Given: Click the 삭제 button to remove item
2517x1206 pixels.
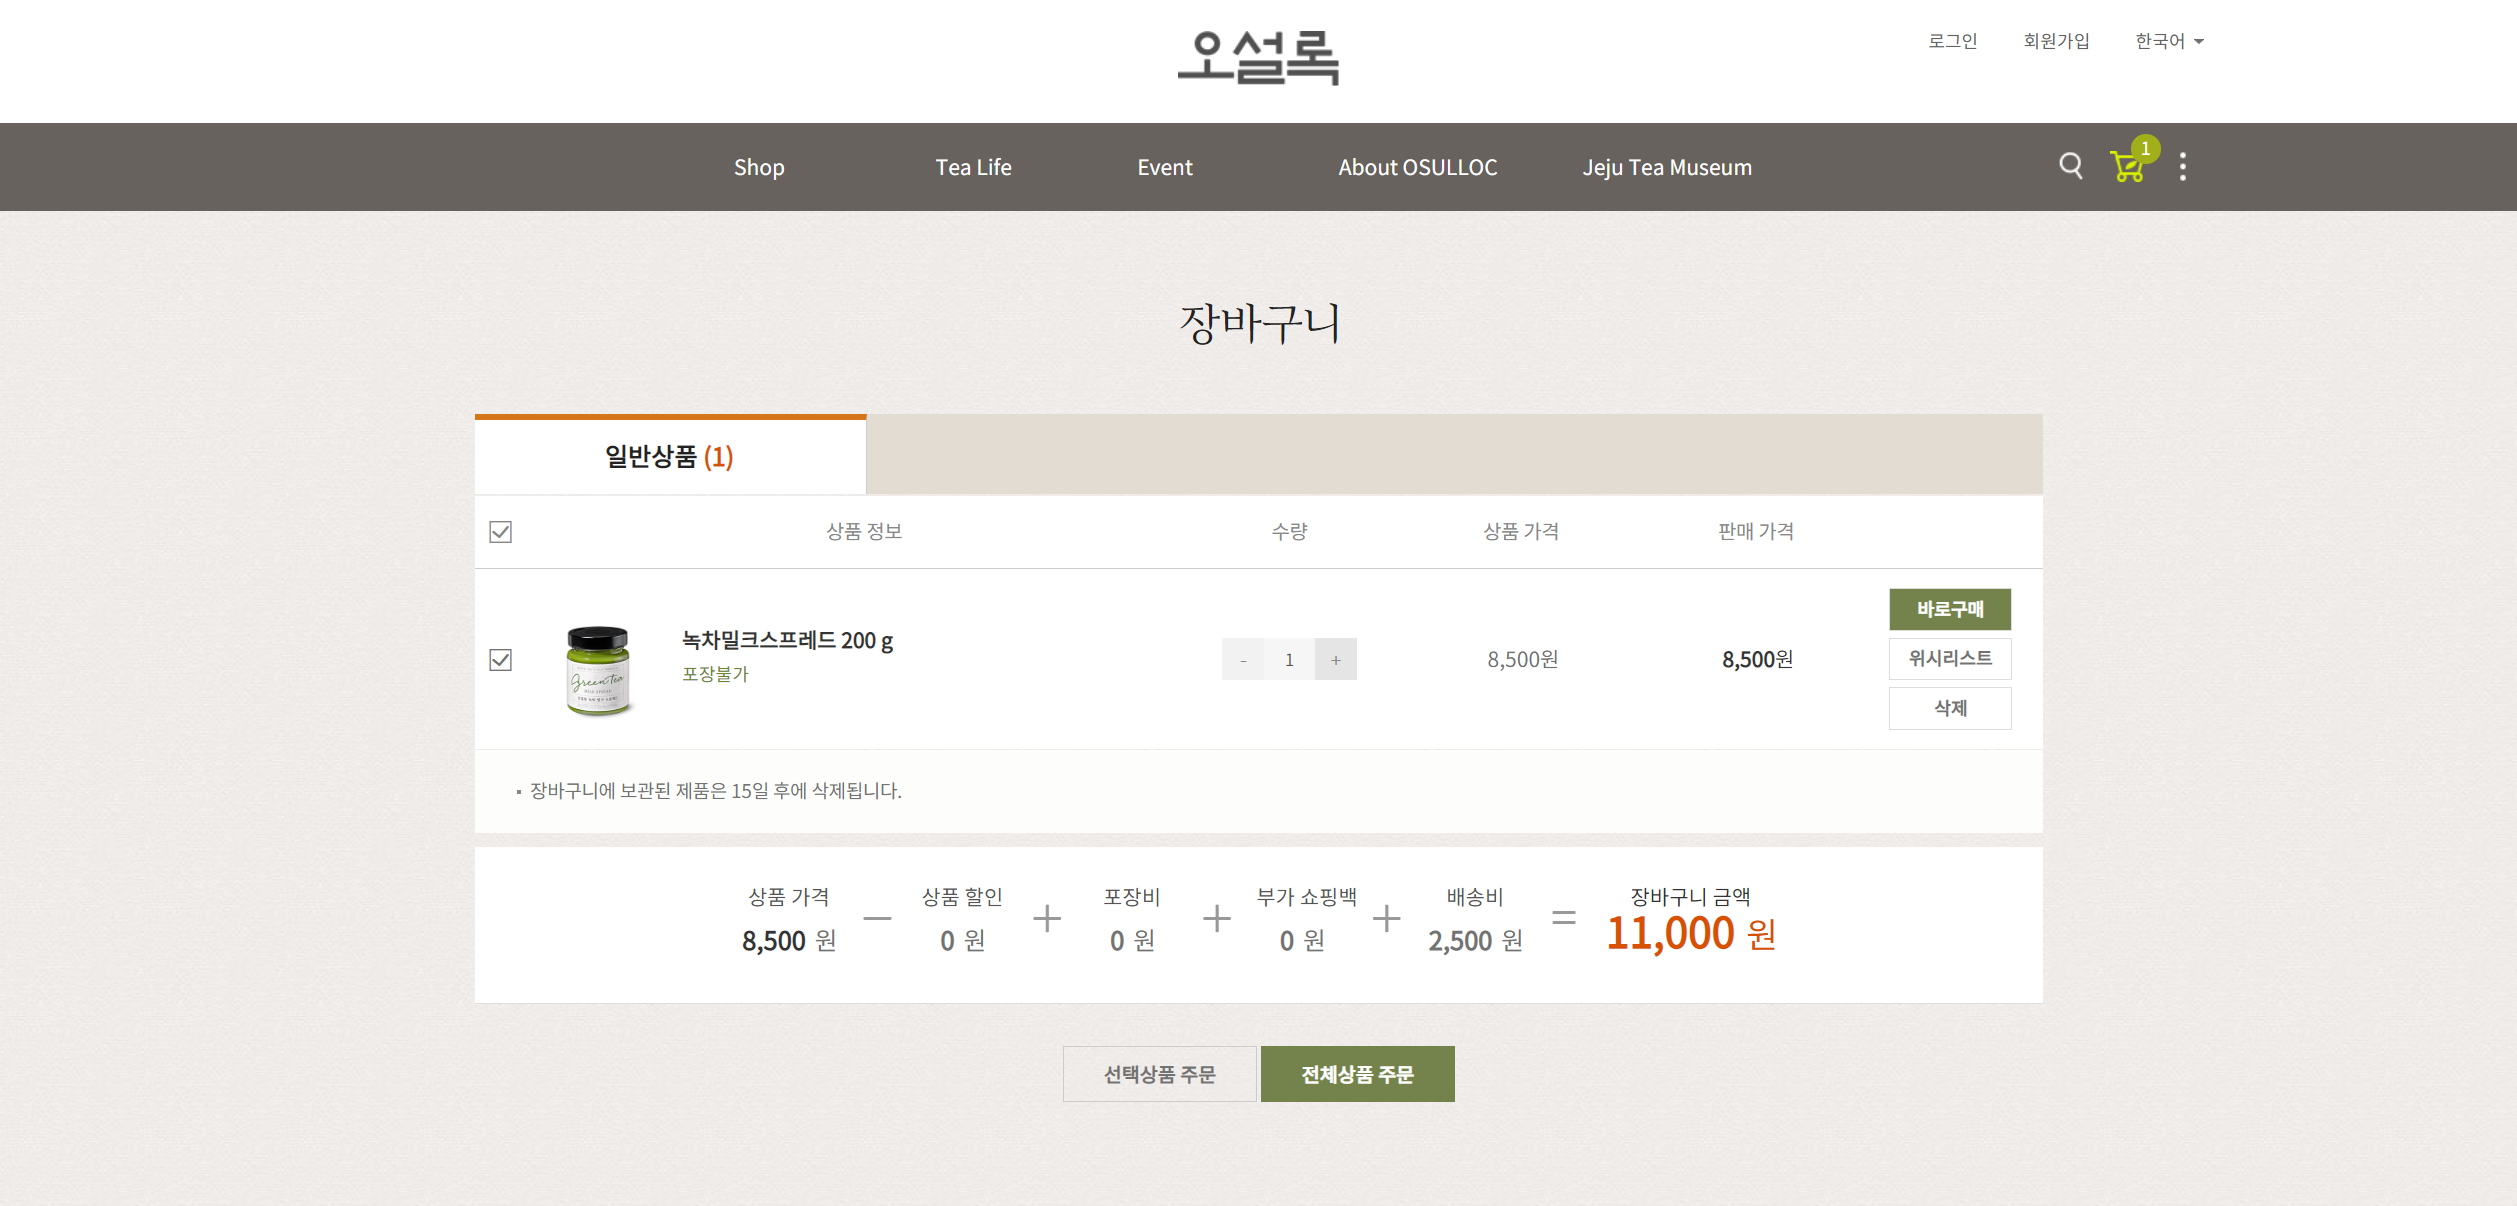Looking at the screenshot, I should pyautogui.click(x=1950, y=708).
